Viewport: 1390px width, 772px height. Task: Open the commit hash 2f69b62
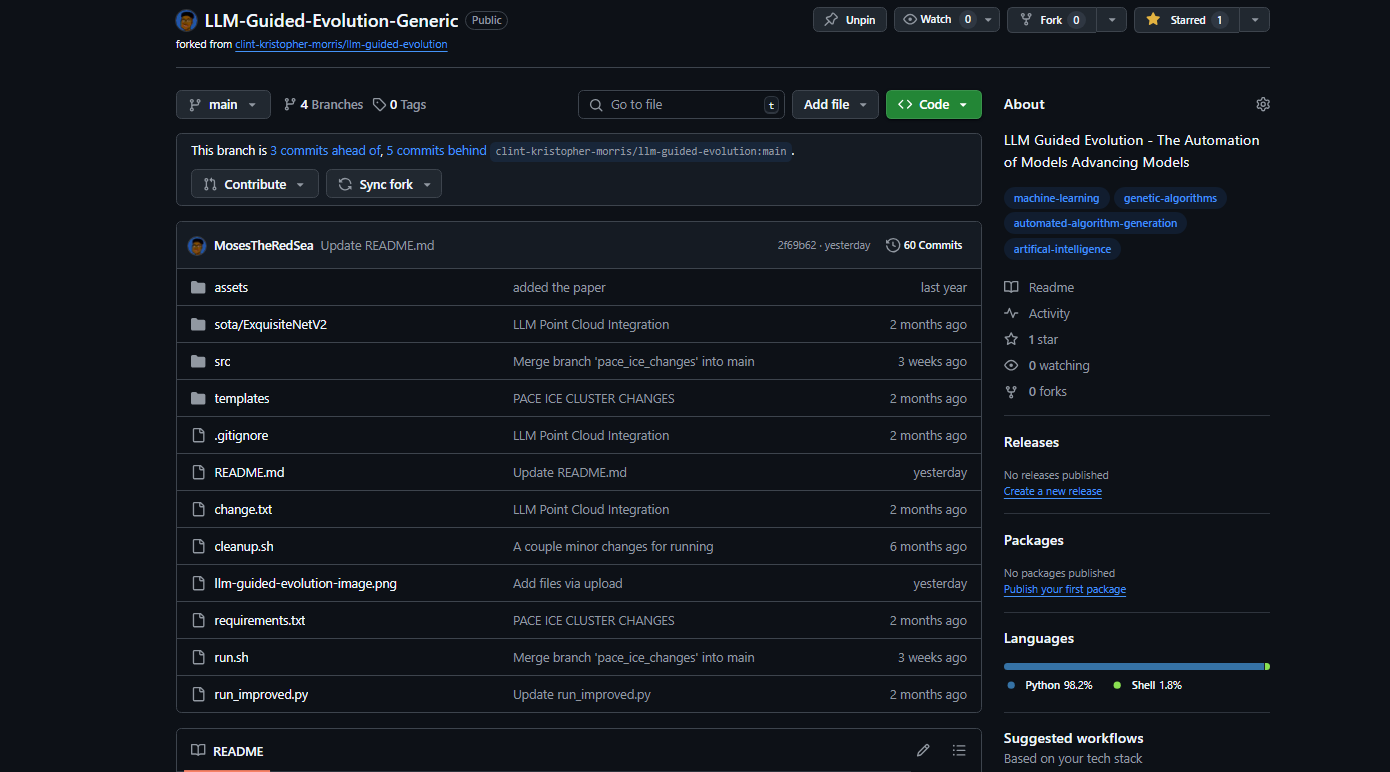click(796, 245)
